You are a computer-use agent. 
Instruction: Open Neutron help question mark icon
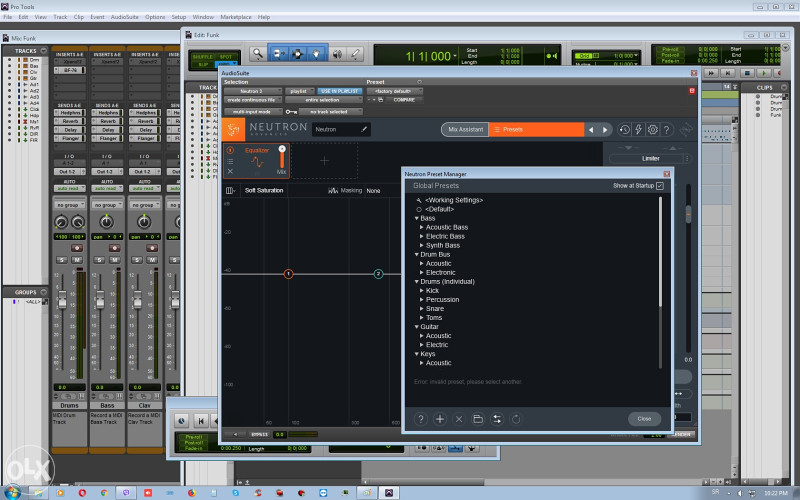tap(666, 130)
